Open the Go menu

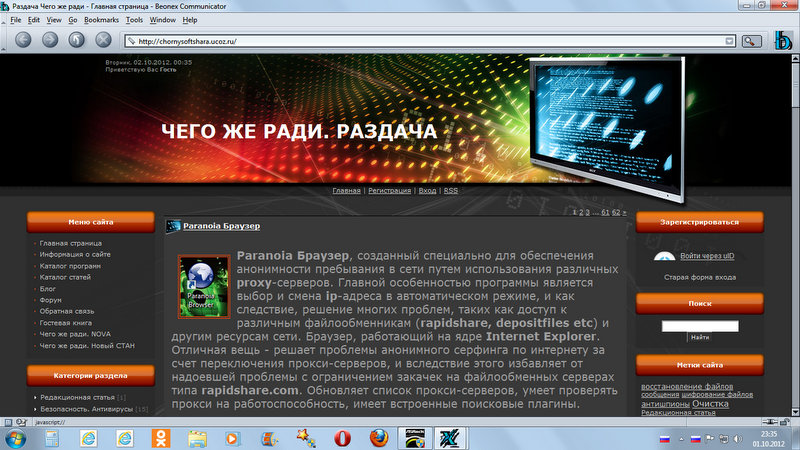tap(72, 20)
